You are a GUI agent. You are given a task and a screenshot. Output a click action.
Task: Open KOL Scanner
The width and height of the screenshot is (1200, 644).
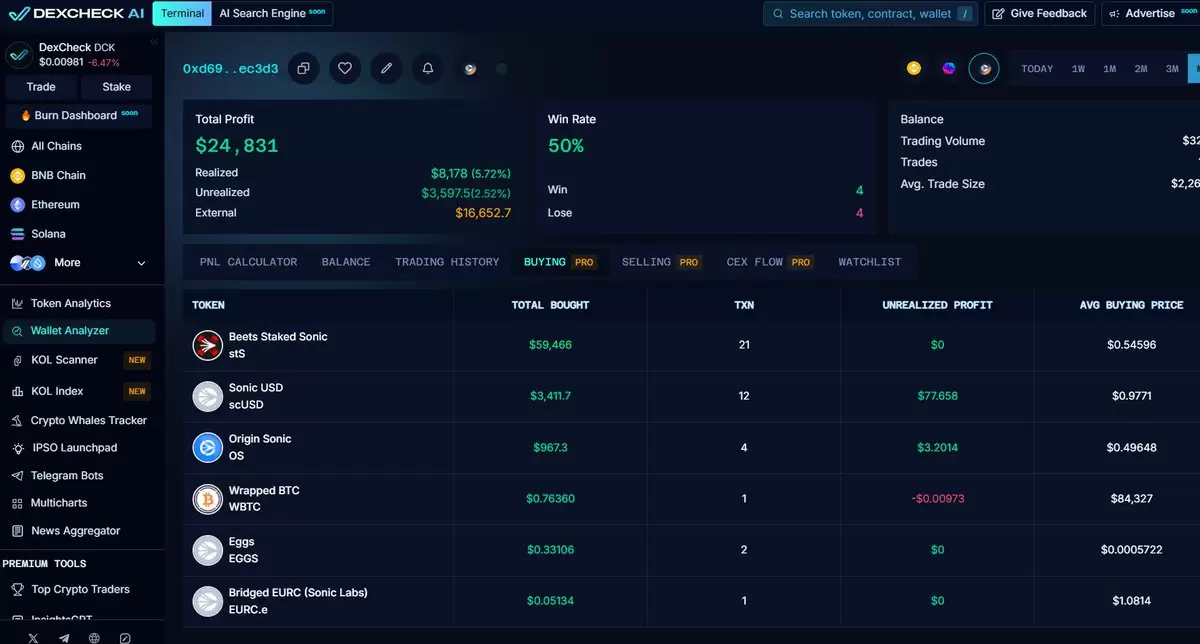(80, 360)
